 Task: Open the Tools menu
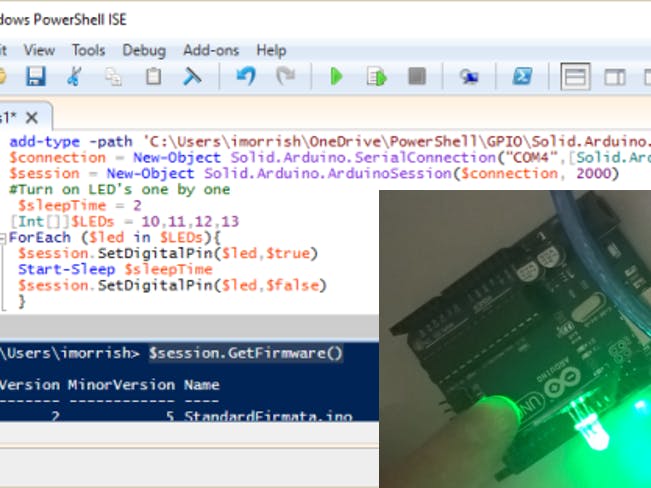point(88,51)
